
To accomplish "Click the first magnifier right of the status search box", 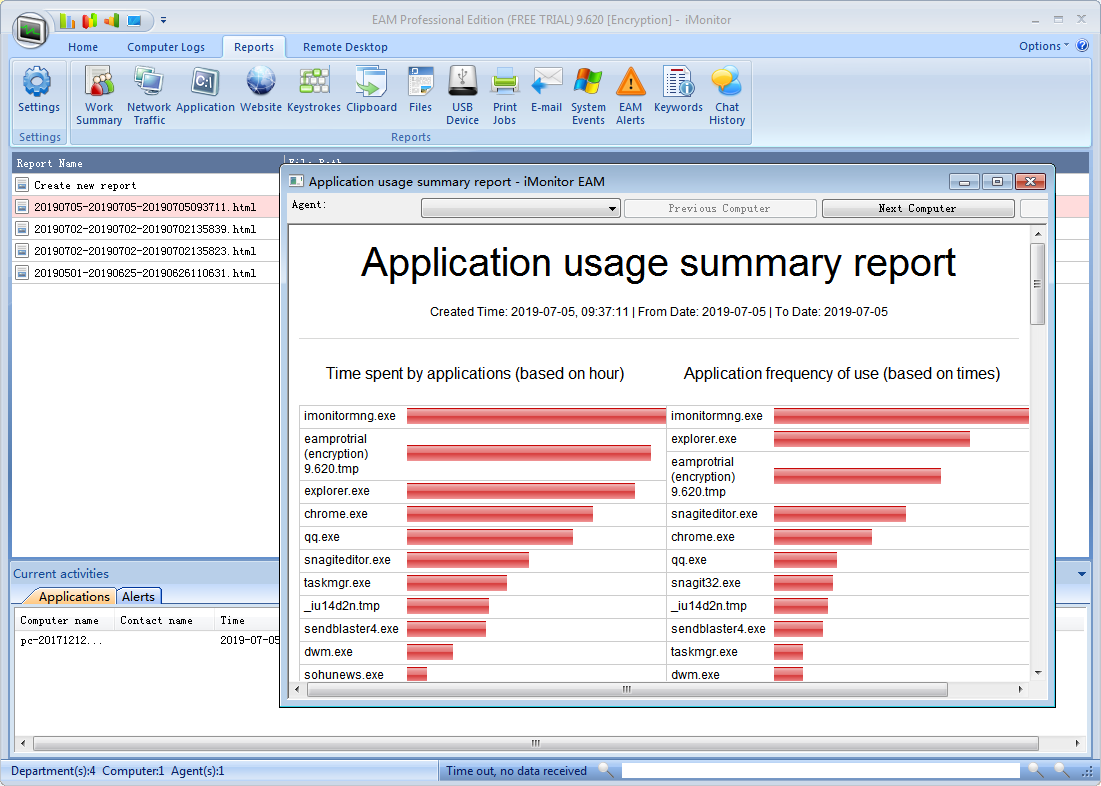I will [1035, 771].
